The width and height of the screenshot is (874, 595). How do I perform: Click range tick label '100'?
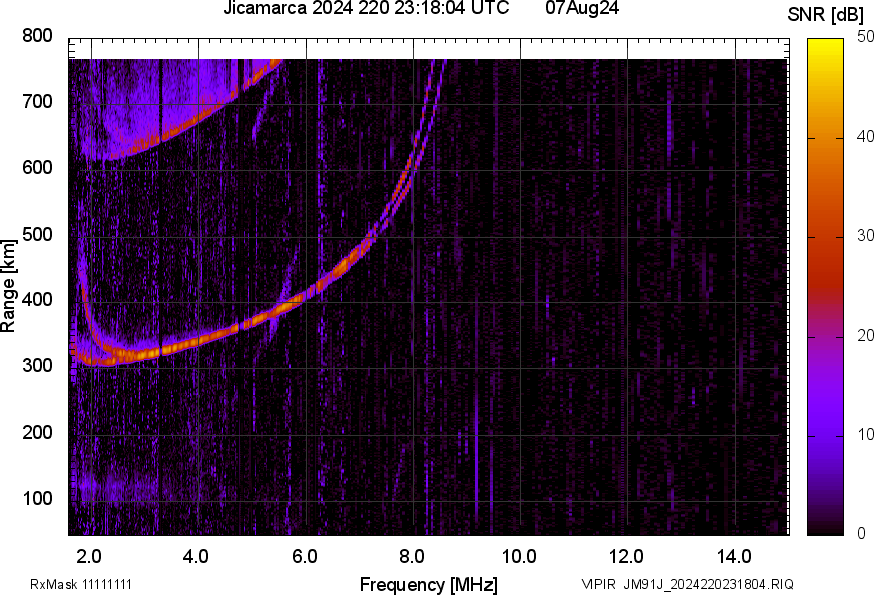coord(37,498)
